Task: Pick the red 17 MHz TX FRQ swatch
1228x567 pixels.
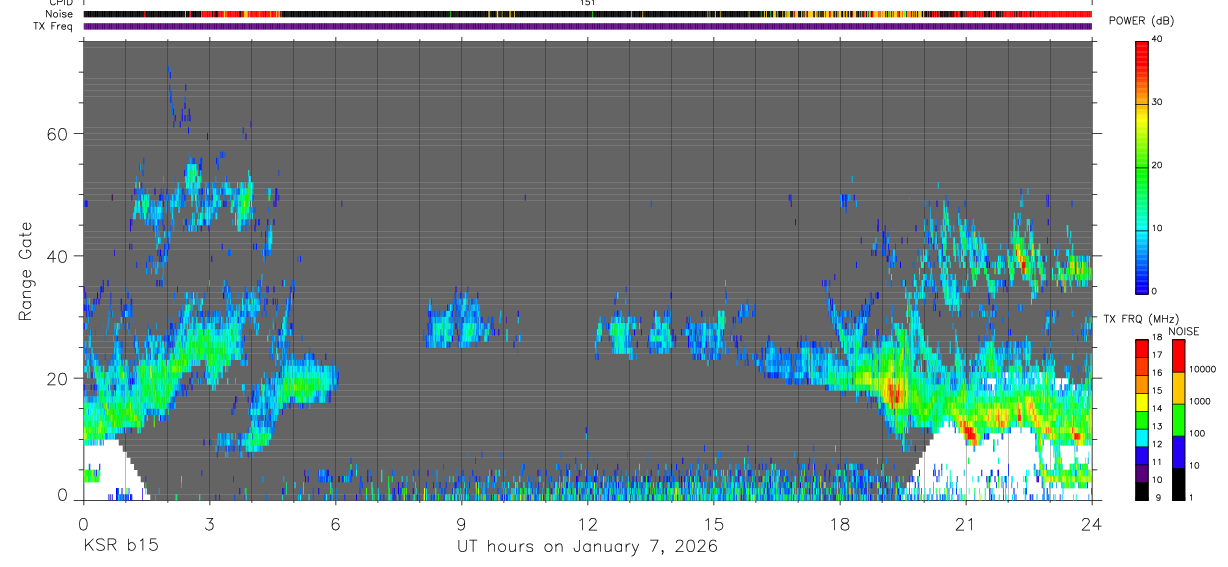Action: [x=1142, y=355]
